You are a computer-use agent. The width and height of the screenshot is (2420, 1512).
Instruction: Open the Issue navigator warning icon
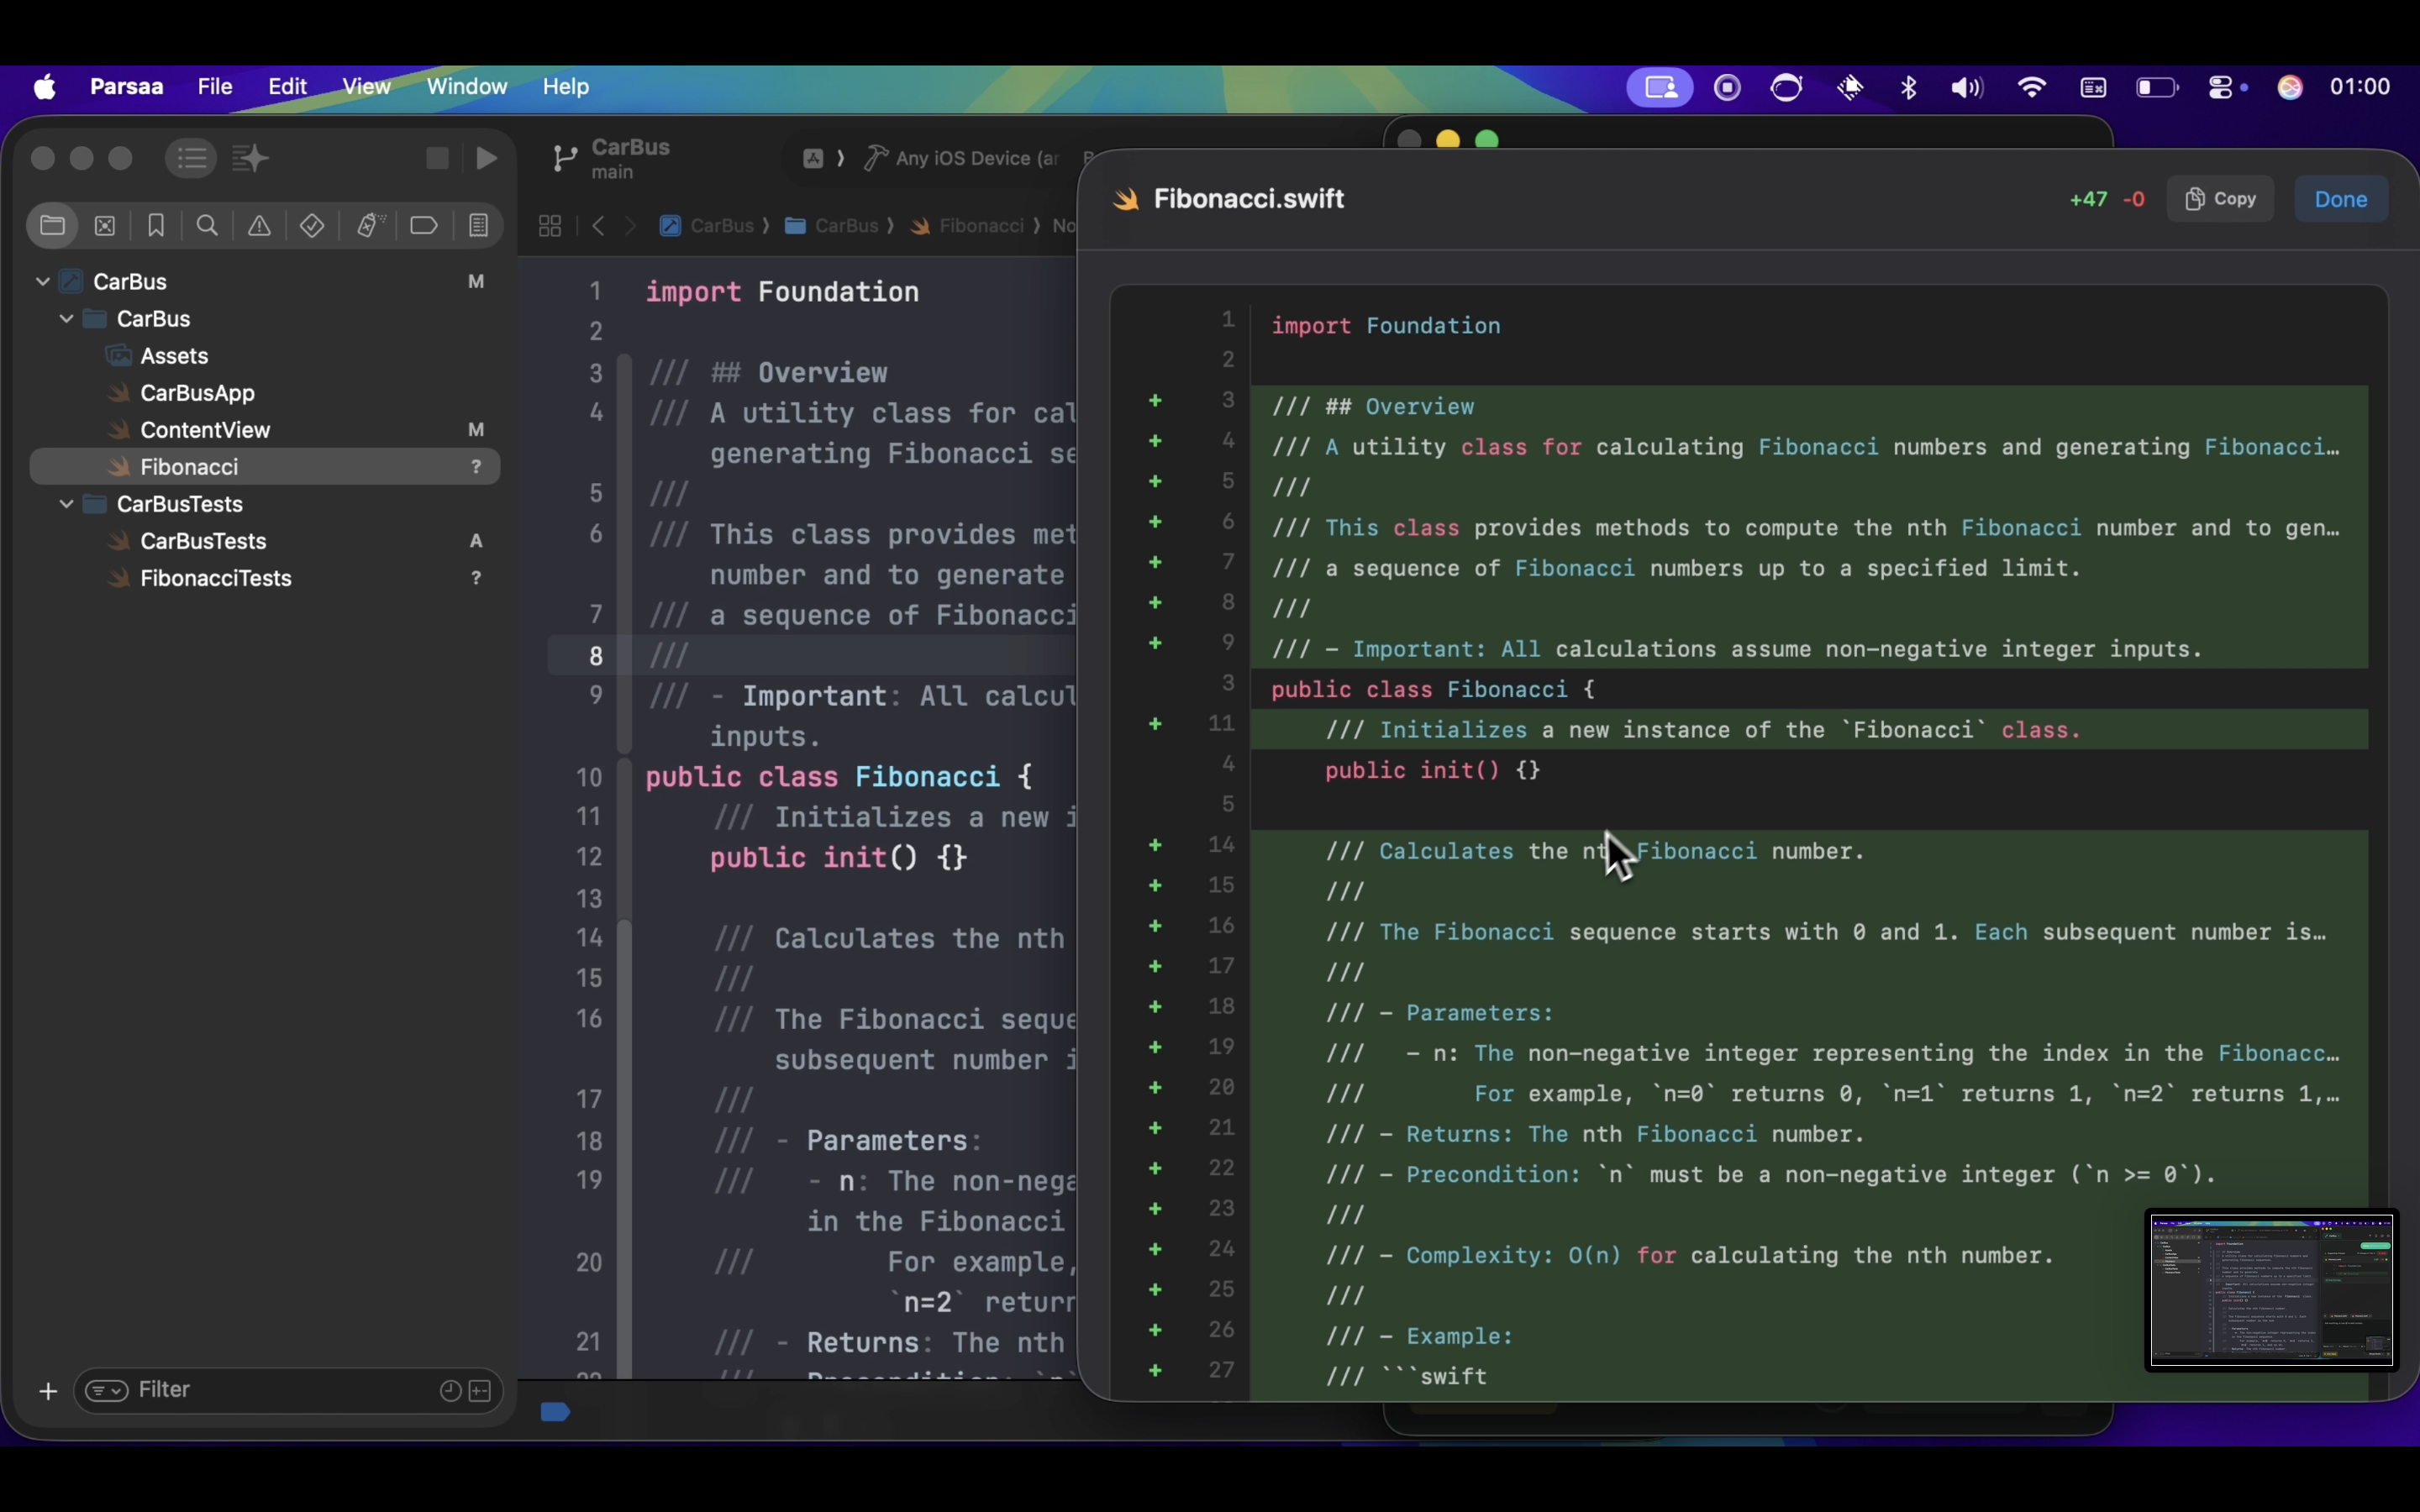tap(259, 226)
